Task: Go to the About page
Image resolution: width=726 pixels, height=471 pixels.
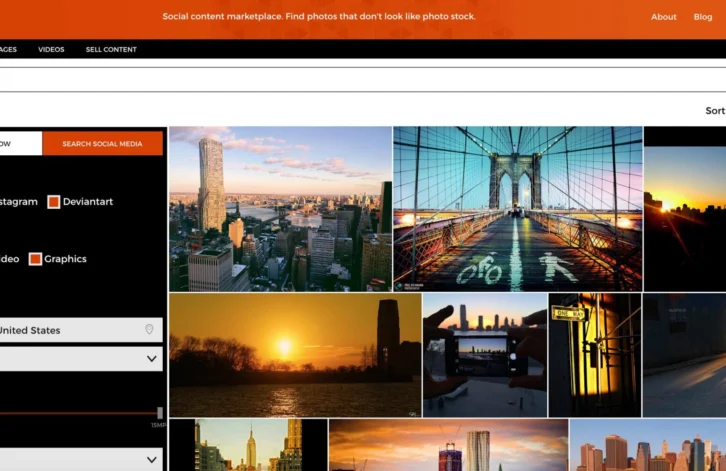Action: [664, 17]
